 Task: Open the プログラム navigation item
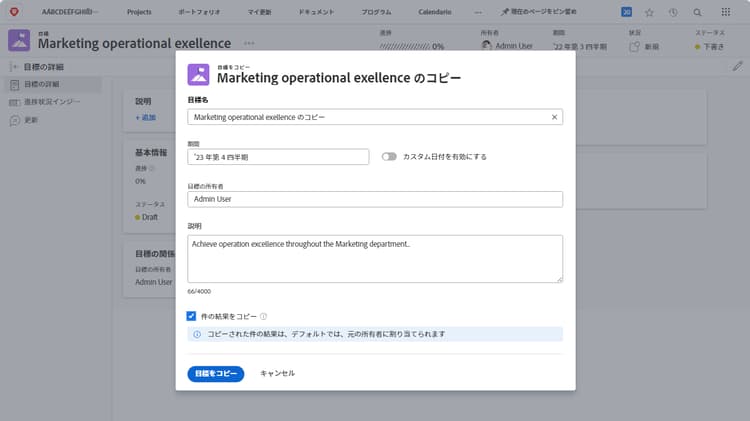click(376, 12)
